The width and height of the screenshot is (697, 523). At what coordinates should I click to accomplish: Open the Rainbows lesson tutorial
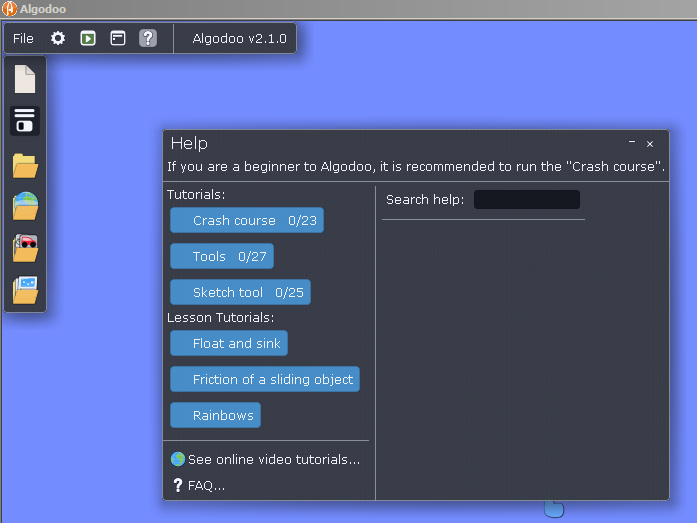216,415
